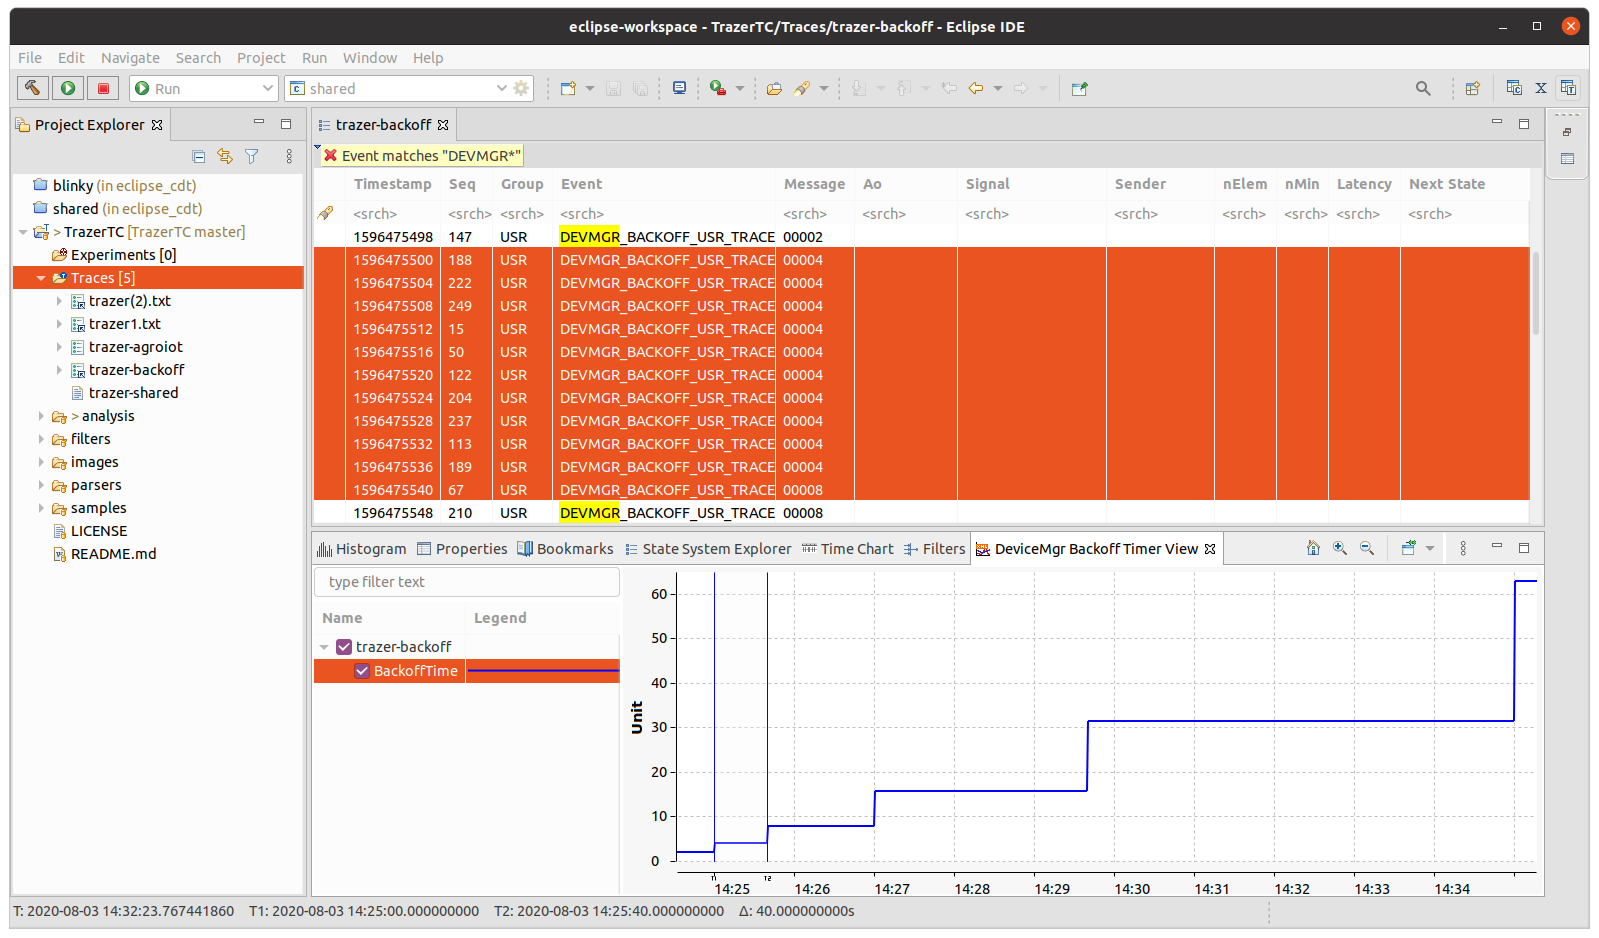Switch to the Time Chart tab

pos(848,549)
